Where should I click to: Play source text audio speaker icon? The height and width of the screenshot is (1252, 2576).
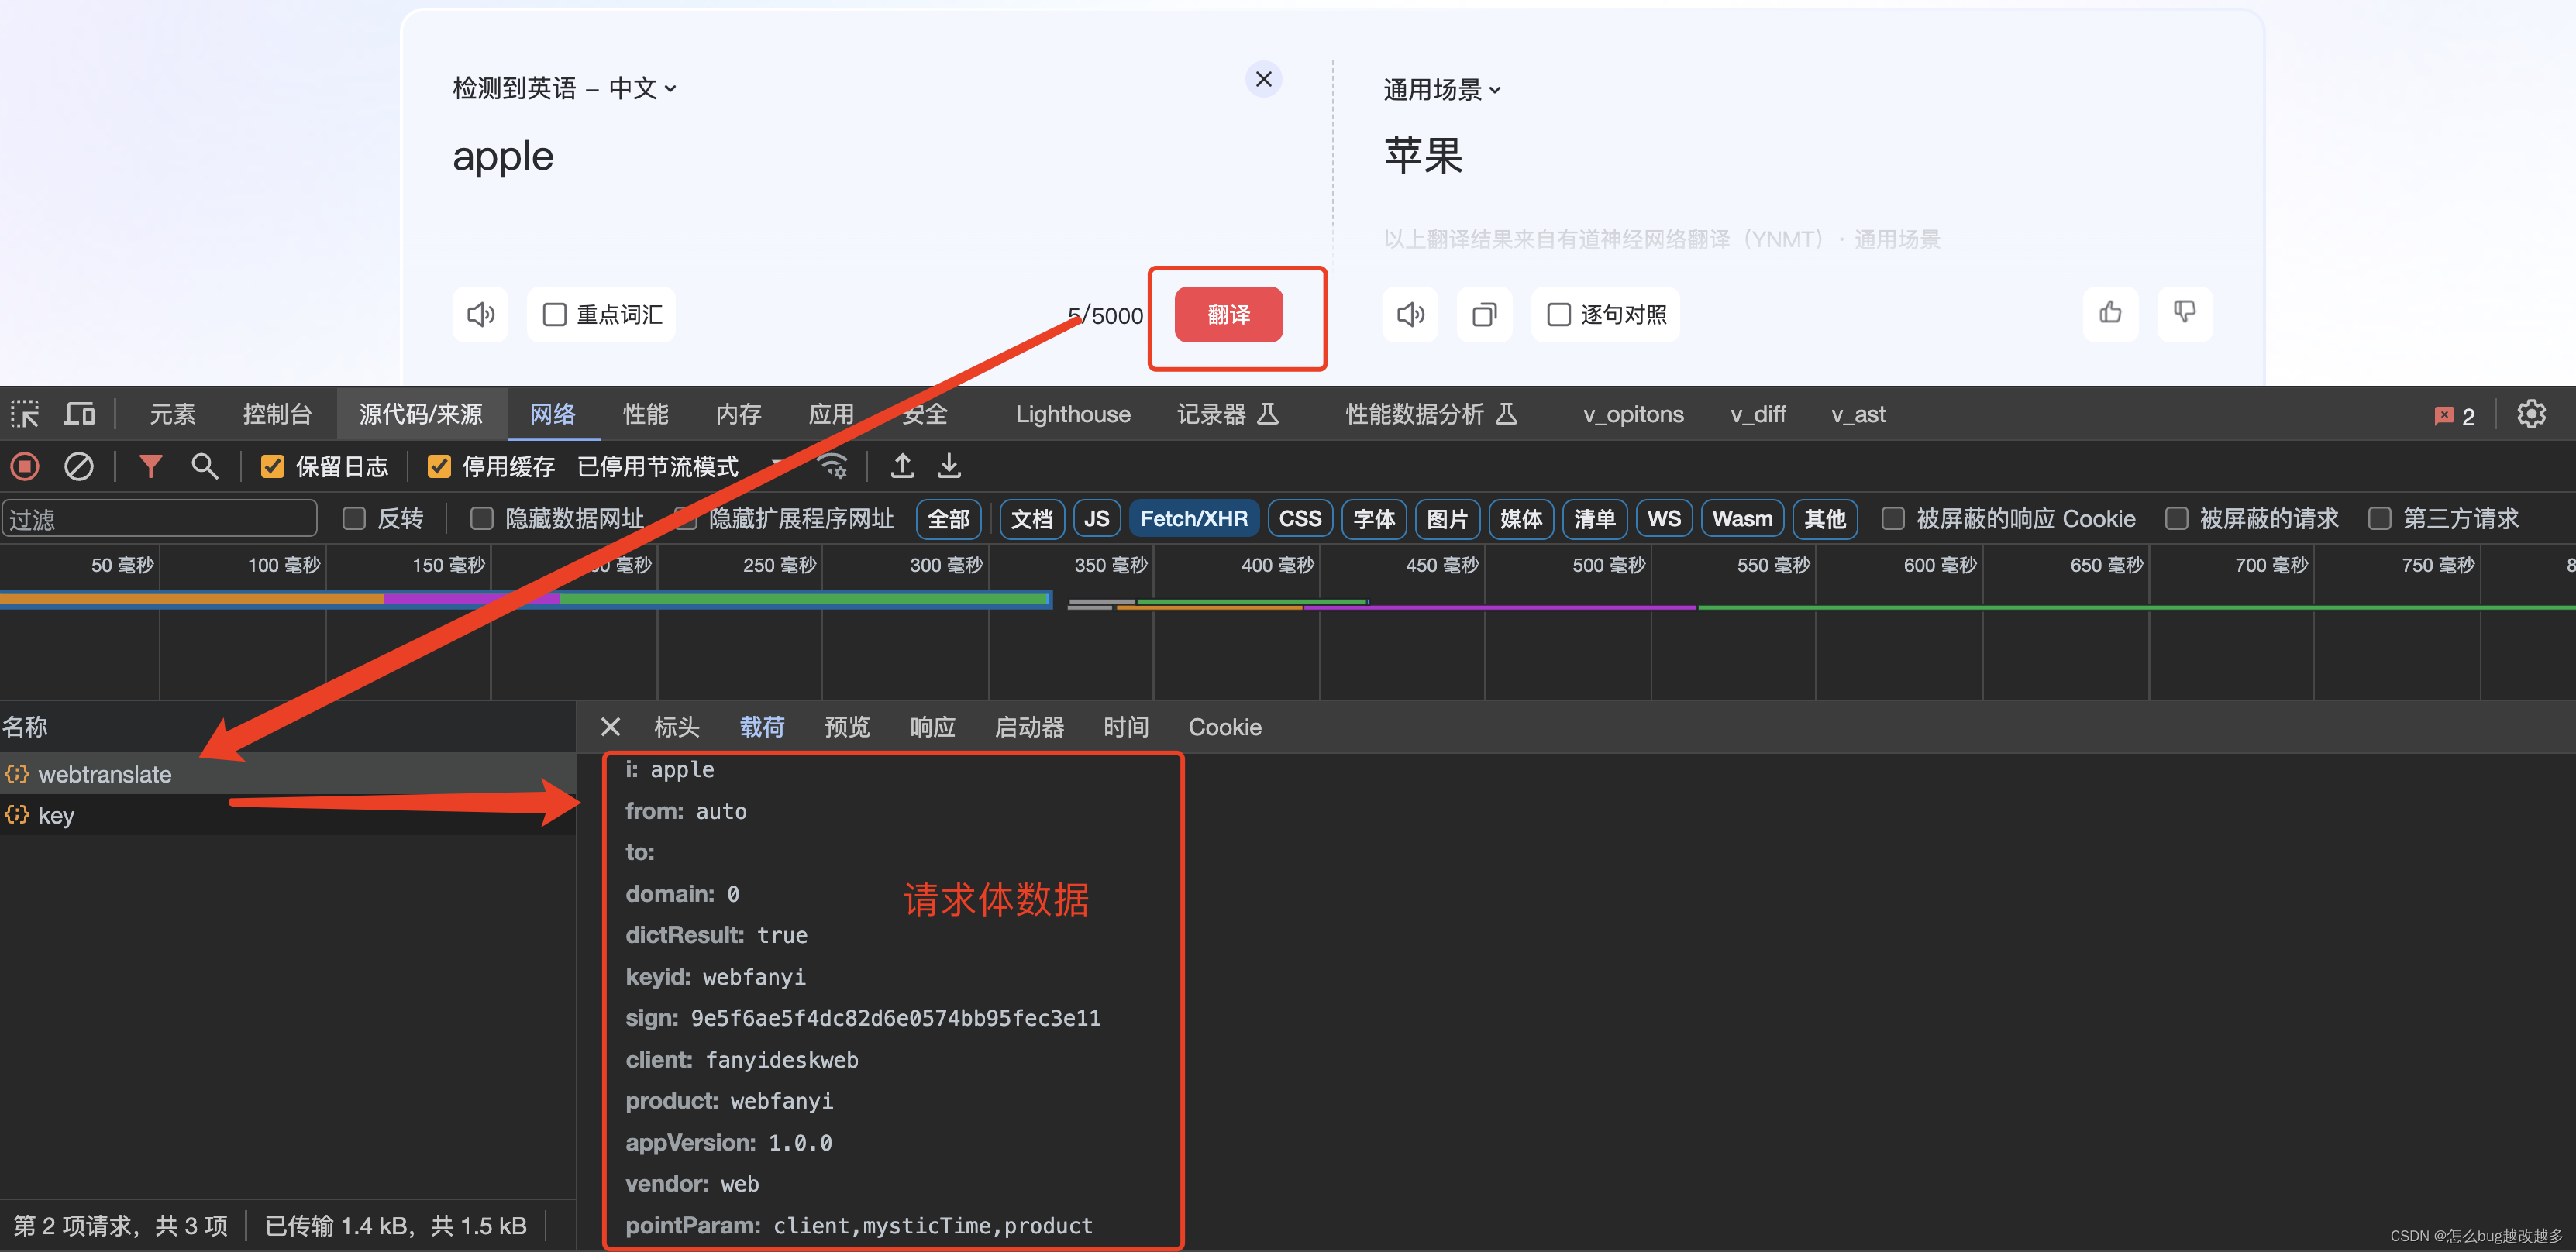coord(480,315)
